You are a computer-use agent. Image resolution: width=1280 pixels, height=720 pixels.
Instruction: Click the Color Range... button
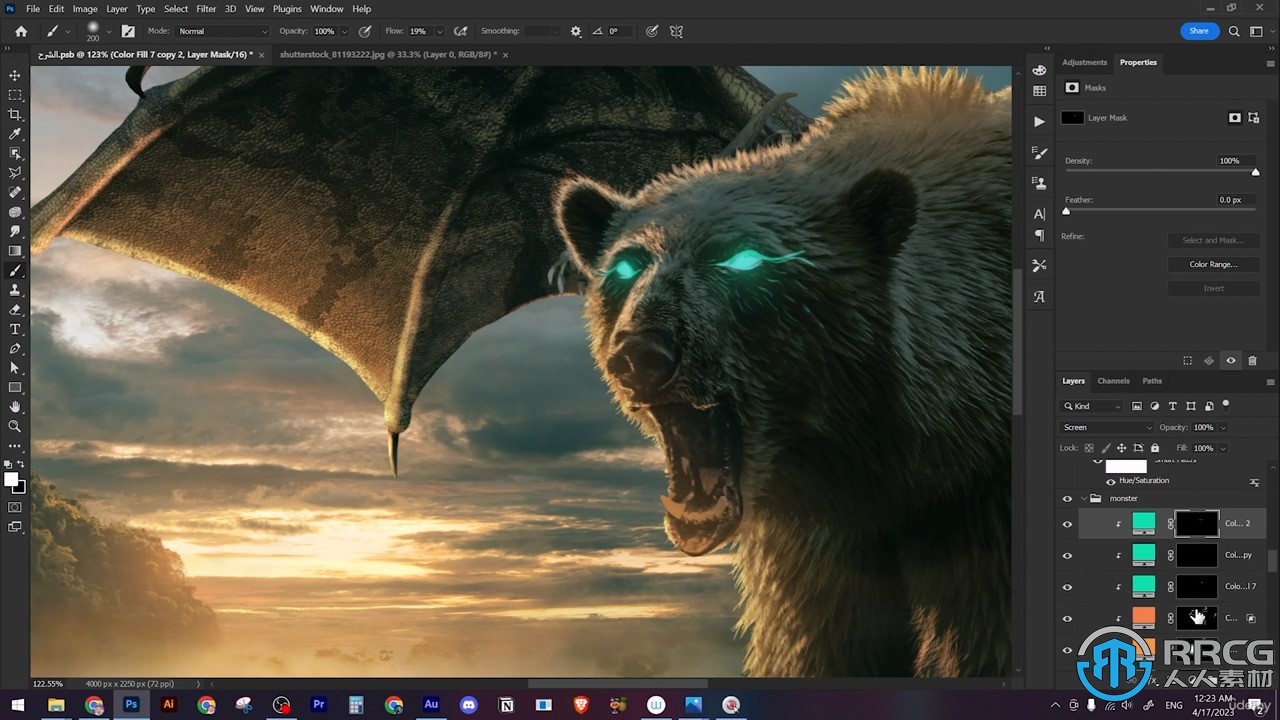tap(1213, 264)
